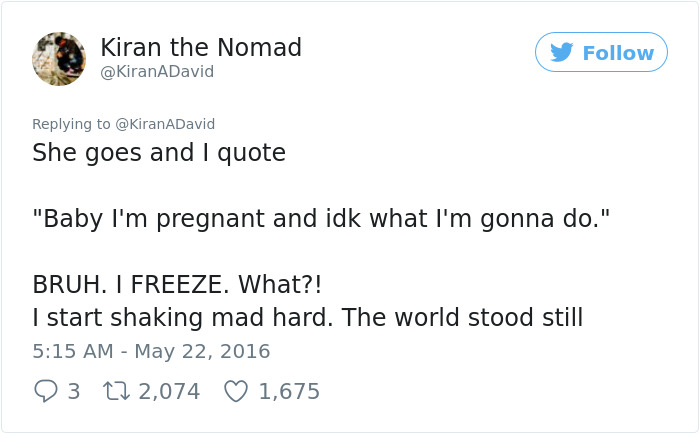The height and width of the screenshot is (434, 700).
Task: Click the reply count 3
Action: [x=73, y=391]
